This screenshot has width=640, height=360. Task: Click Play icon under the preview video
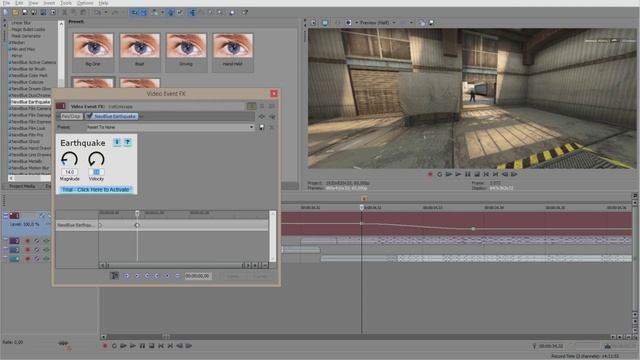pos(458,174)
